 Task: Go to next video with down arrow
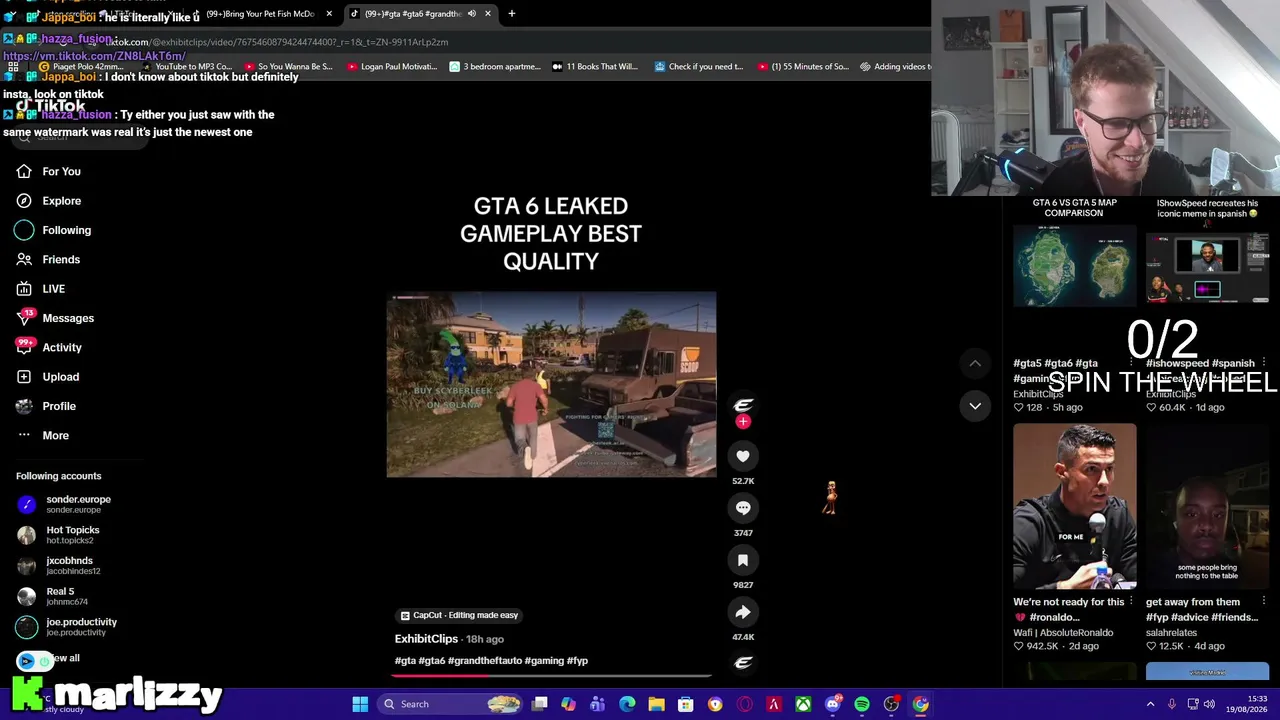pyautogui.click(x=975, y=406)
